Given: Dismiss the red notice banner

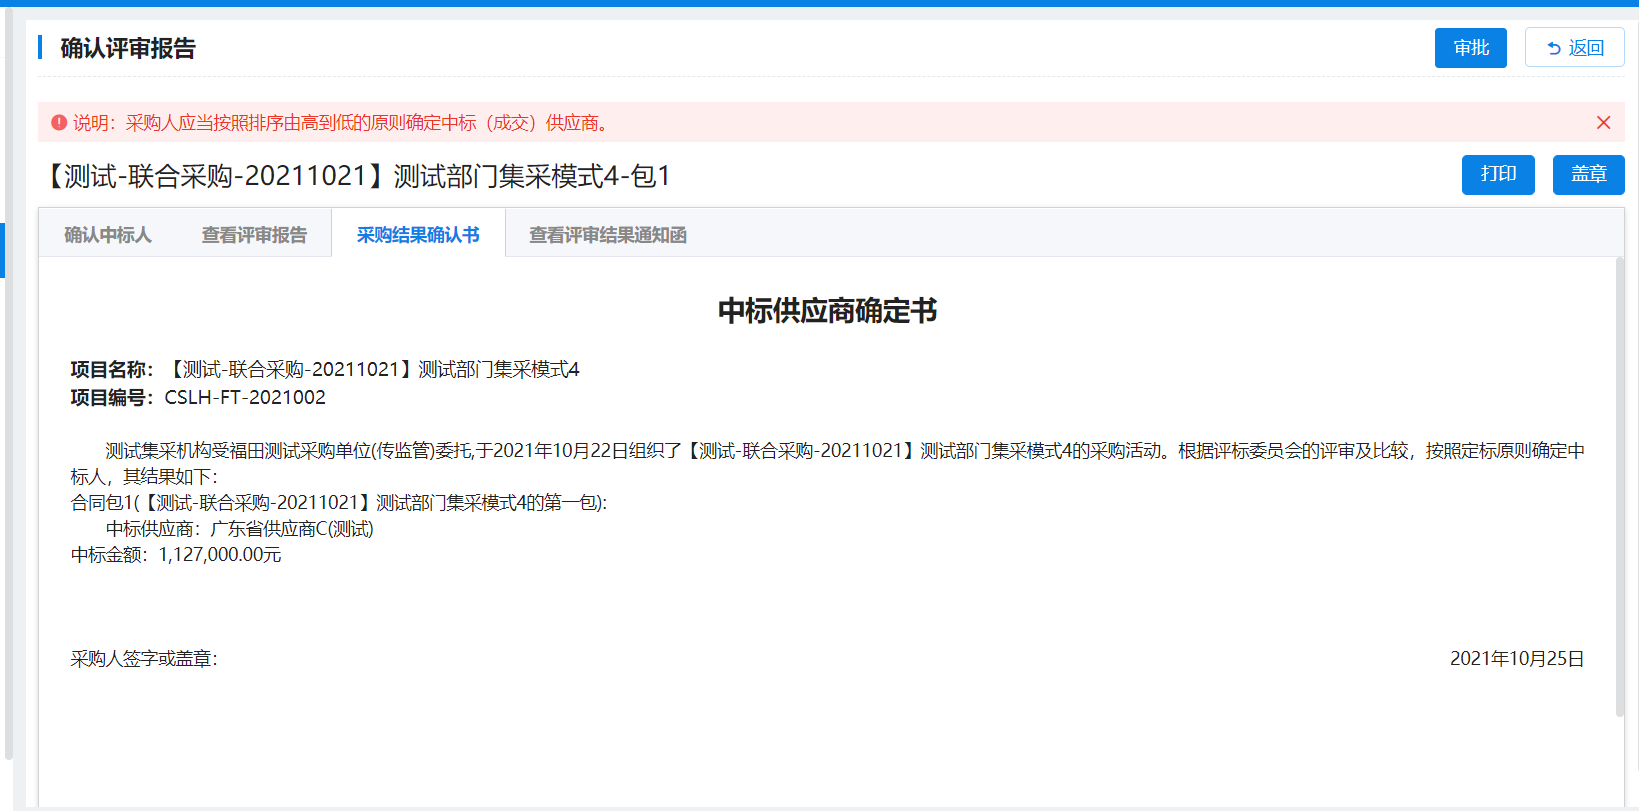Looking at the screenshot, I should [1603, 122].
